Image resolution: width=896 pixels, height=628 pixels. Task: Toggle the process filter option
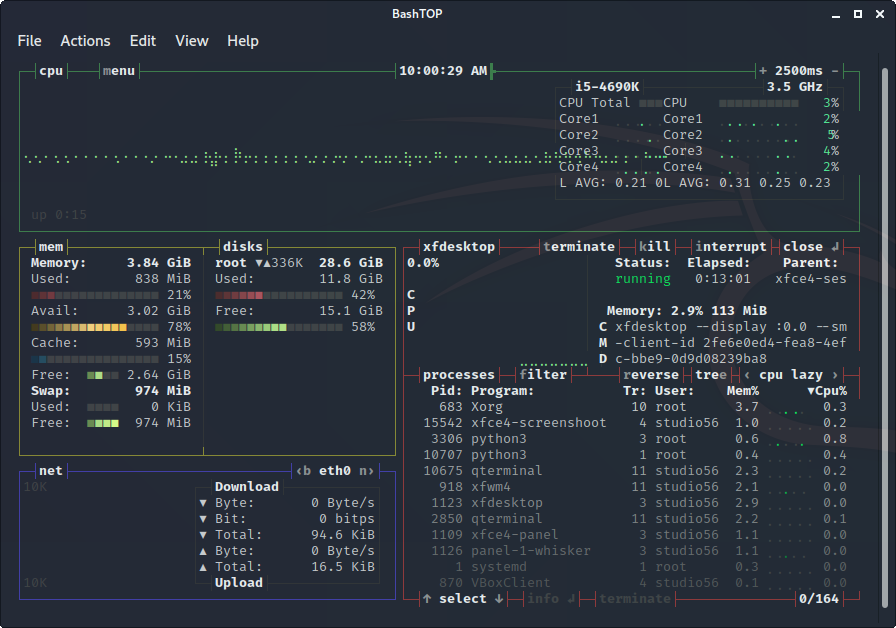tap(543, 375)
